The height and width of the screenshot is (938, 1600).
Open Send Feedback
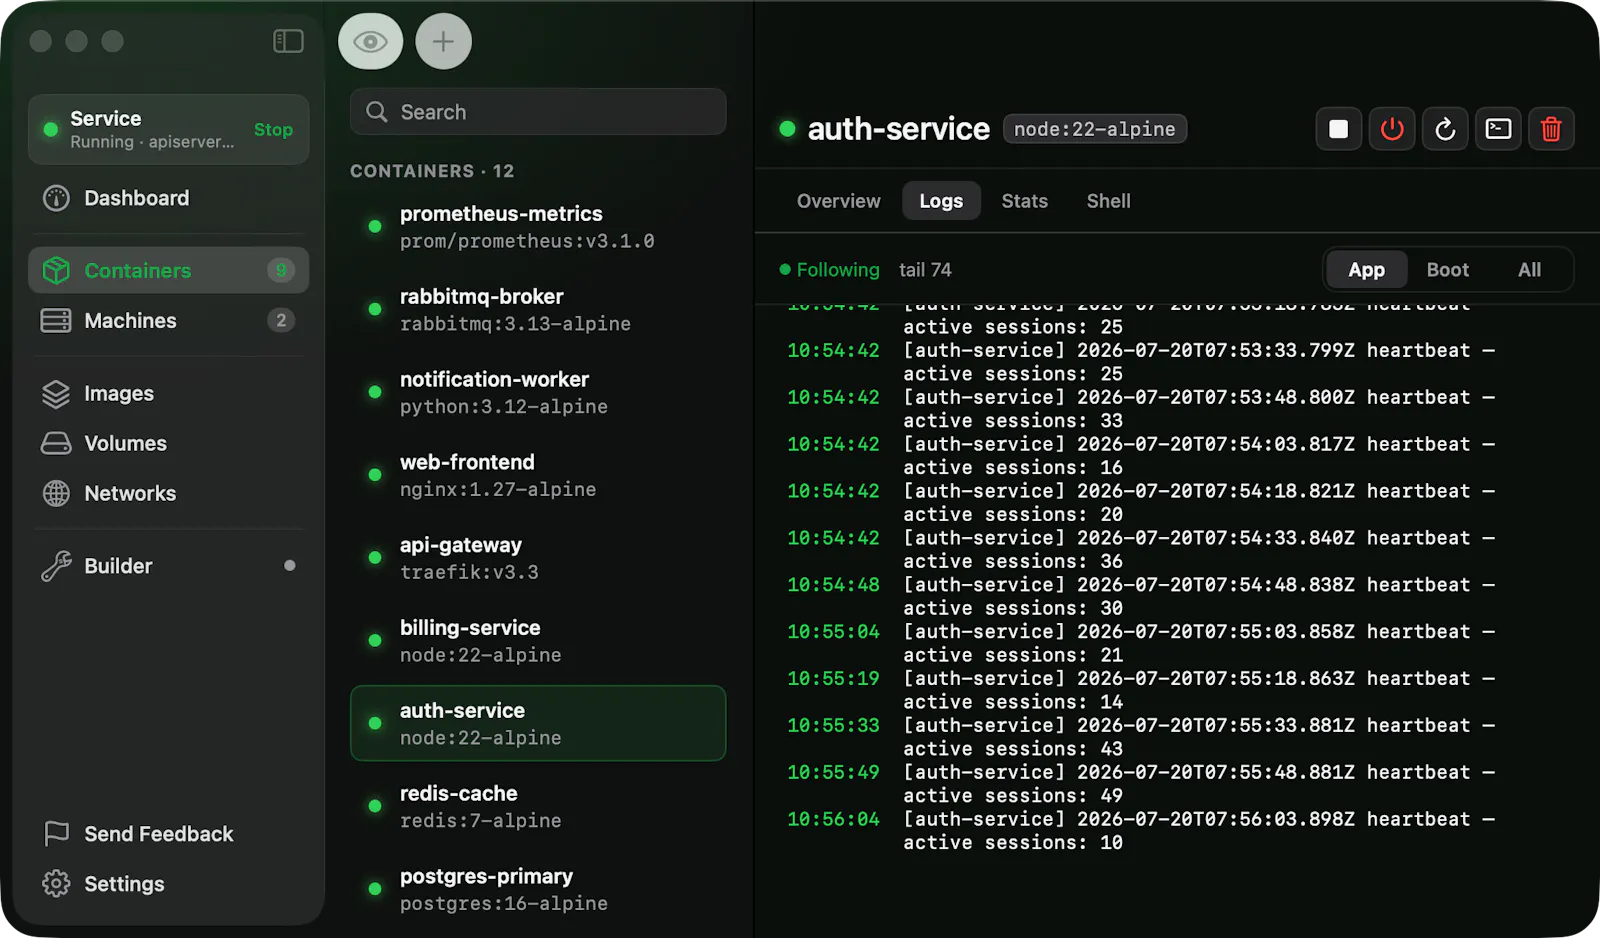(x=168, y=834)
